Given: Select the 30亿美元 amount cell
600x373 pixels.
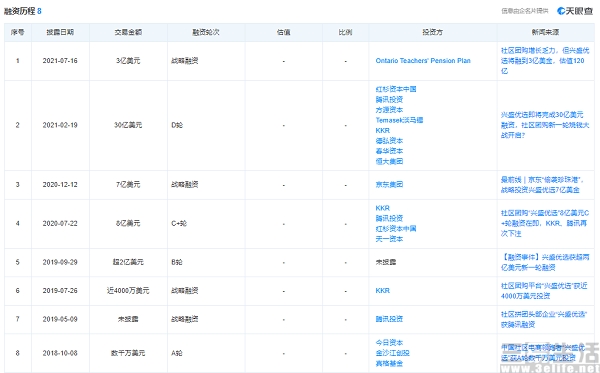Looking at the screenshot, I should tap(128, 125).
